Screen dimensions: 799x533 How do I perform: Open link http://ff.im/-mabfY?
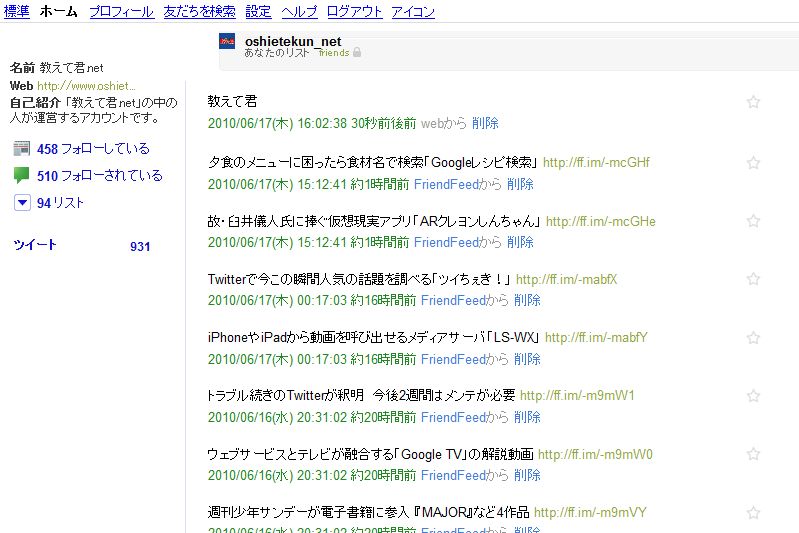596,337
